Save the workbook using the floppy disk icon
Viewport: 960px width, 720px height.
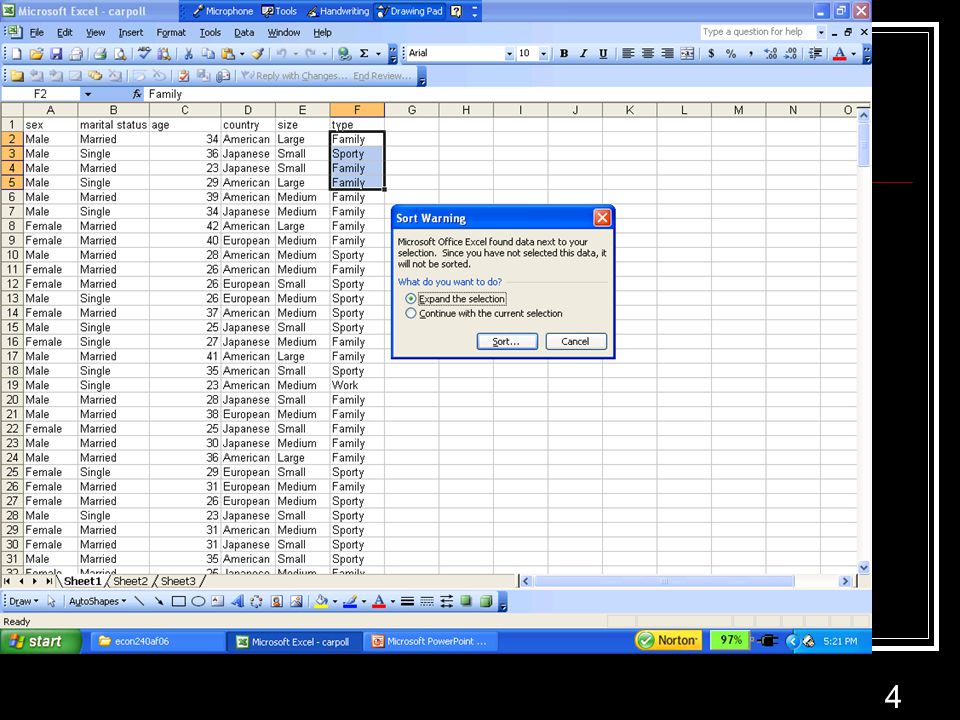(x=56, y=54)
